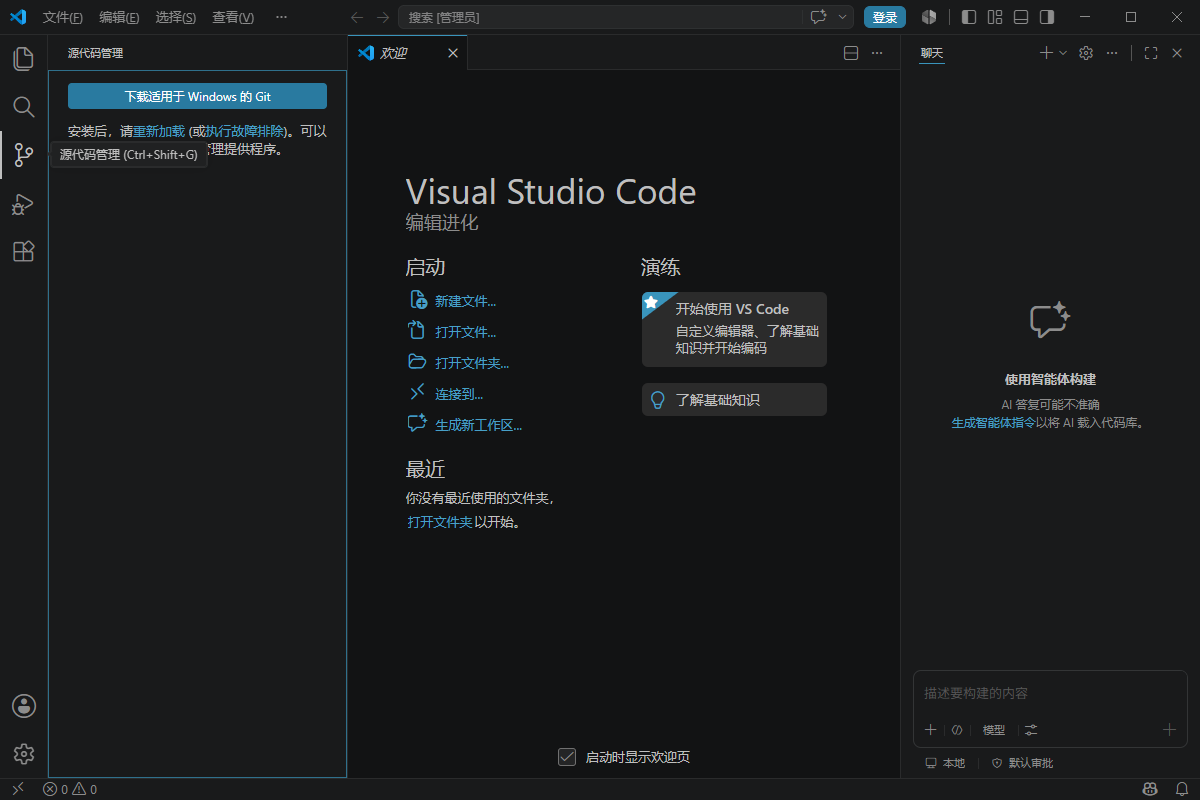This screenshot has height=800, width=1200.
Task: Click the 登录 button
Action: [885, 17]
